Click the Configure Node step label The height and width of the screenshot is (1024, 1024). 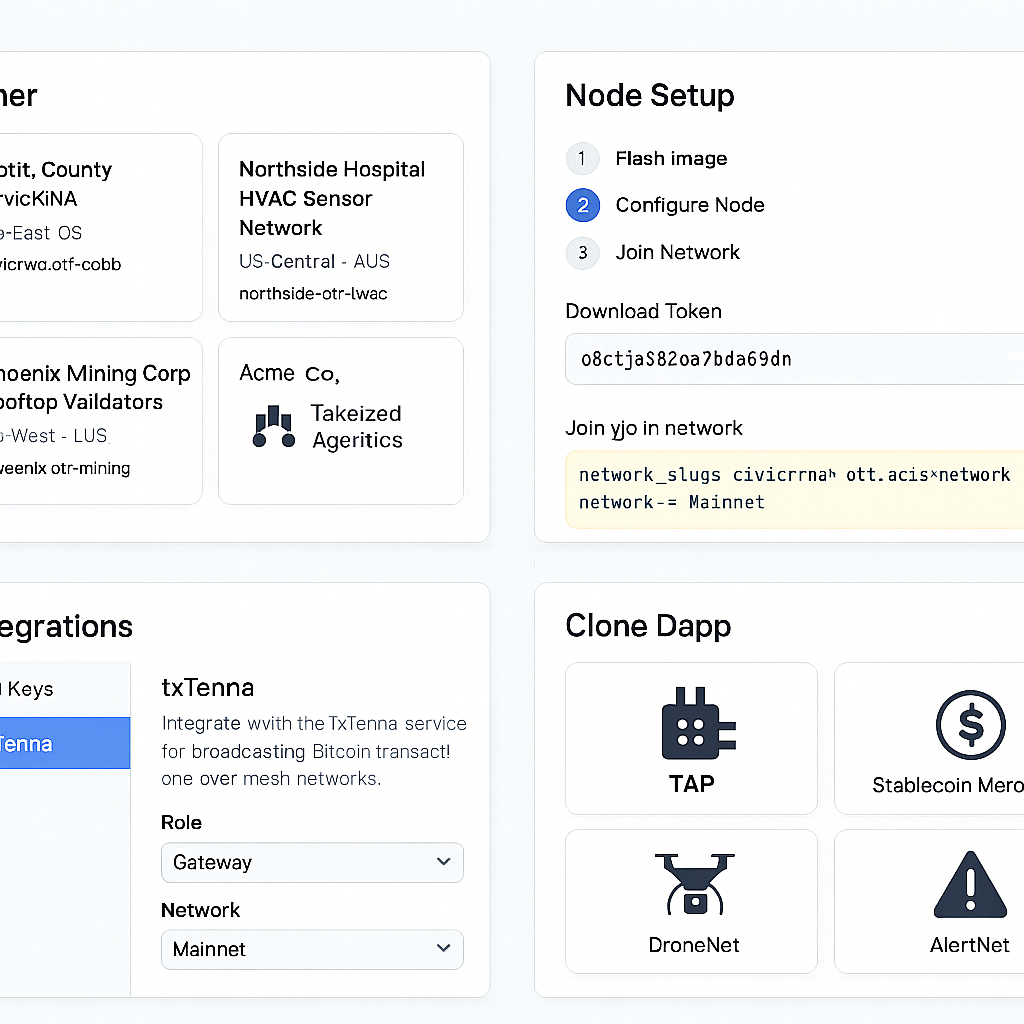tap(690, 205)
